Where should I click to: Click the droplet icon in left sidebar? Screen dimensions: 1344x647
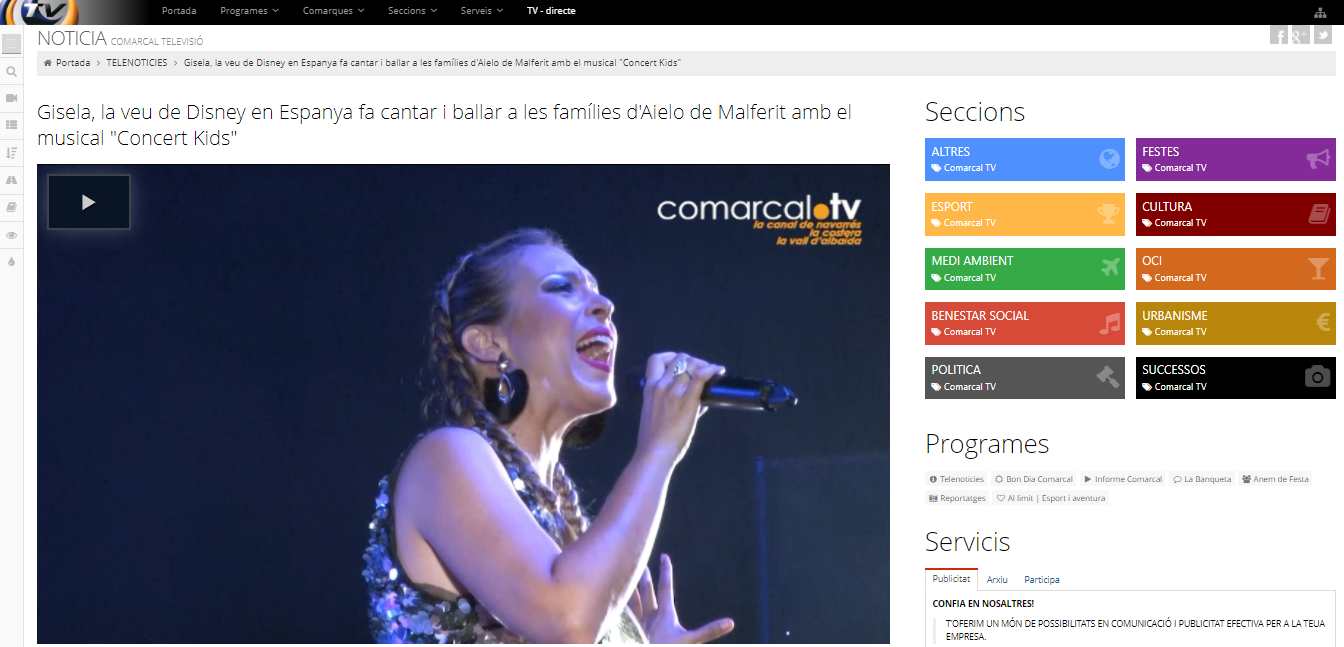(x=12, y=261)
